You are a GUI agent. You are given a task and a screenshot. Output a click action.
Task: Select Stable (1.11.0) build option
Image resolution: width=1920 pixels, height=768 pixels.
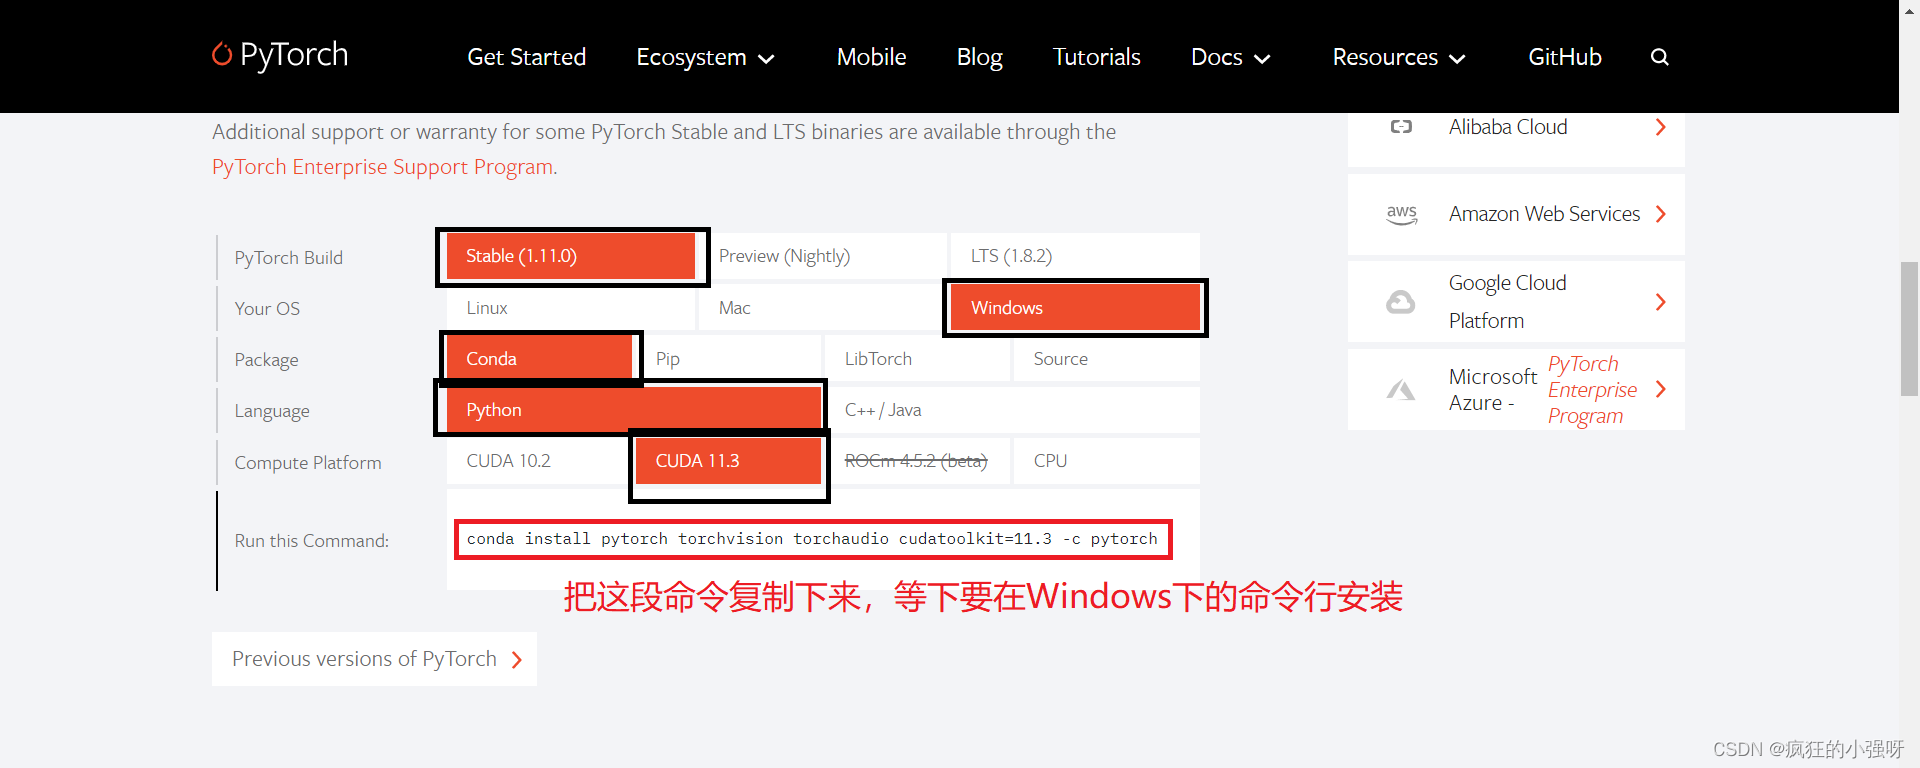571,256
